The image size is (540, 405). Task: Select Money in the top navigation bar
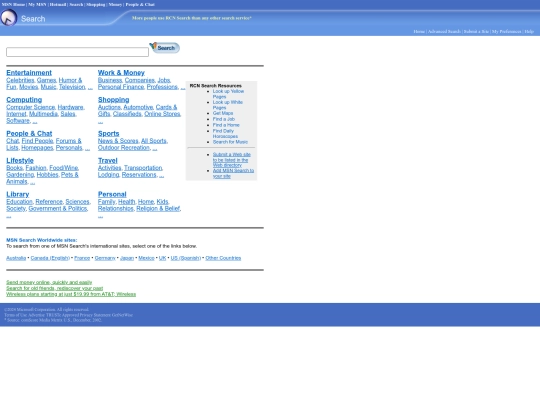tap(115, 4)
